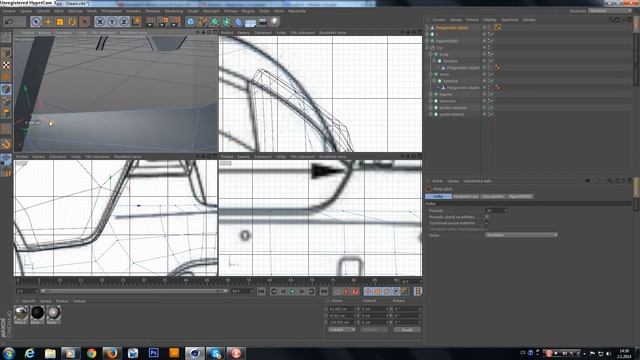Click the Make Editable icon atop left sidebar
Screen dimensions: 640x360
point(6,38)
